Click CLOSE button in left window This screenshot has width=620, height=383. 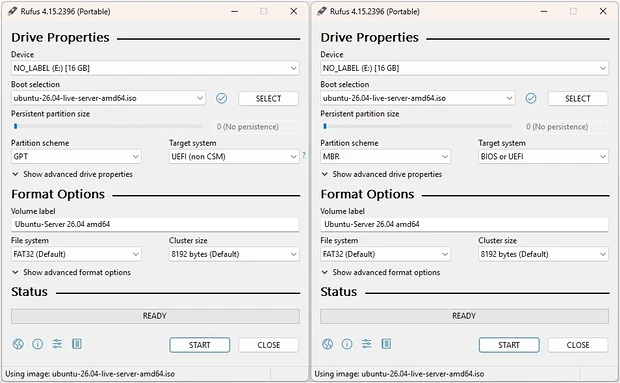point(268,345)
